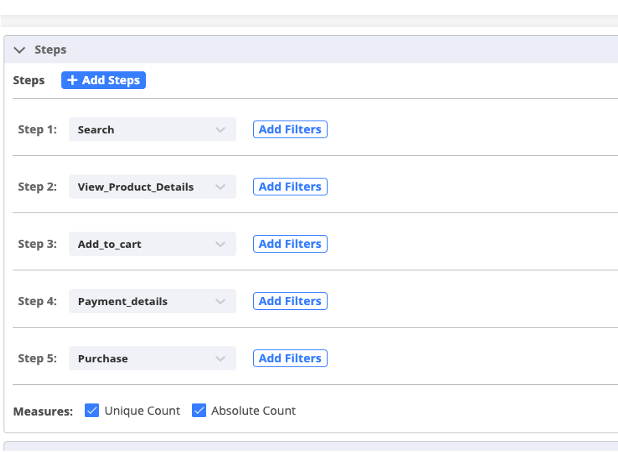
Task: Open the Step 5 Purchase dropdown
Action: click(x=152, y=358)
